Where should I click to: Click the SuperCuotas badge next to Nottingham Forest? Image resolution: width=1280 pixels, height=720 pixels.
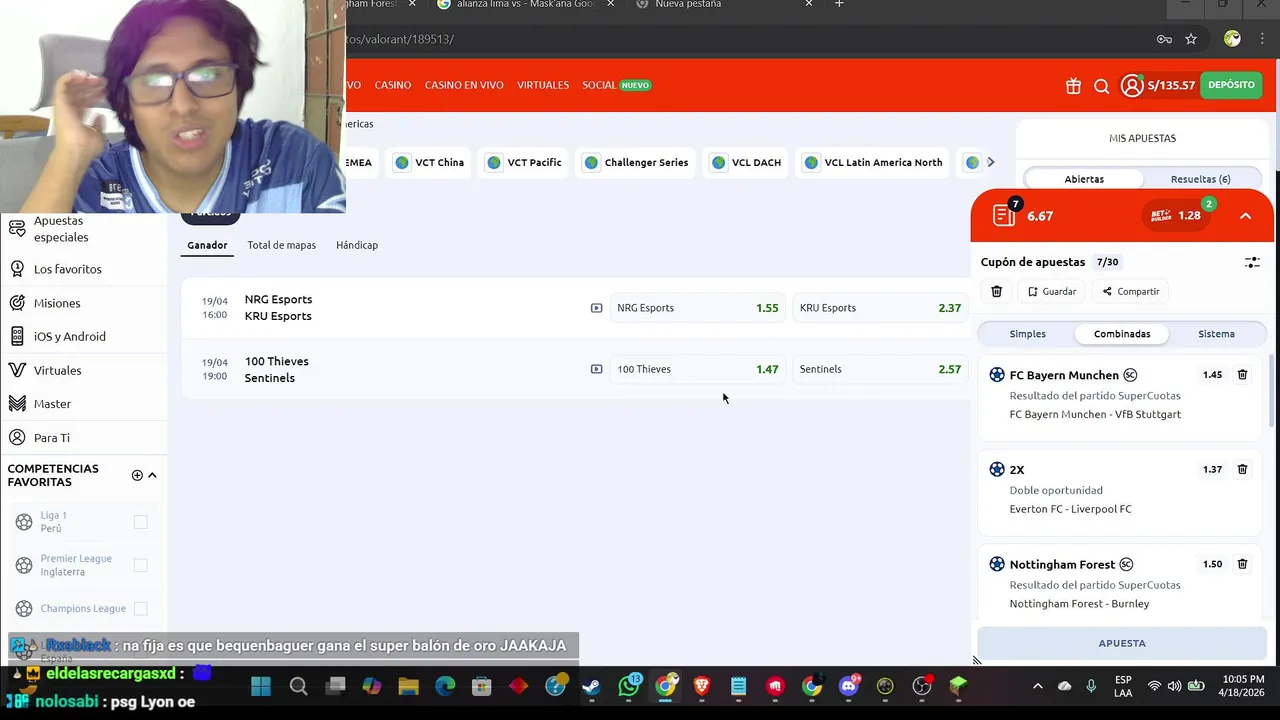click(x=1126, y=564)
